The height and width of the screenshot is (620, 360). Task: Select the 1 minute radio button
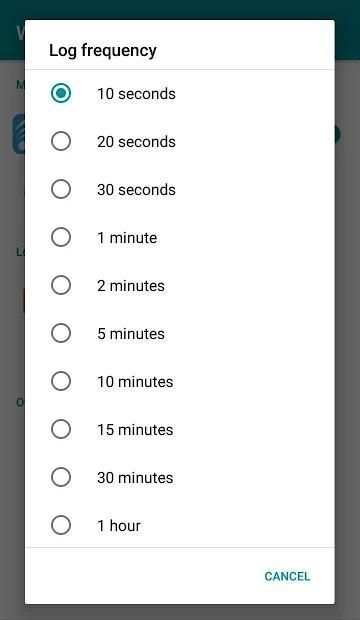coord(61,237)
